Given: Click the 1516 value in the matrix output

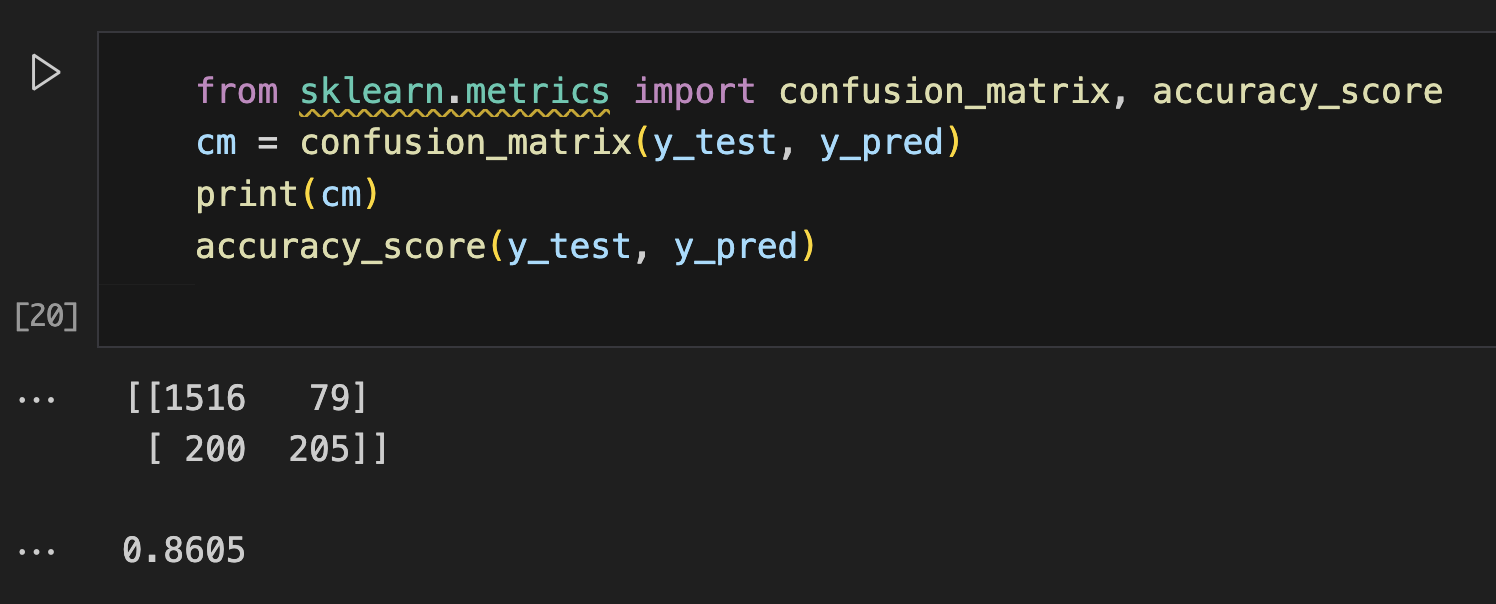Looking at the screenshot, I should [x=205, y=398].
